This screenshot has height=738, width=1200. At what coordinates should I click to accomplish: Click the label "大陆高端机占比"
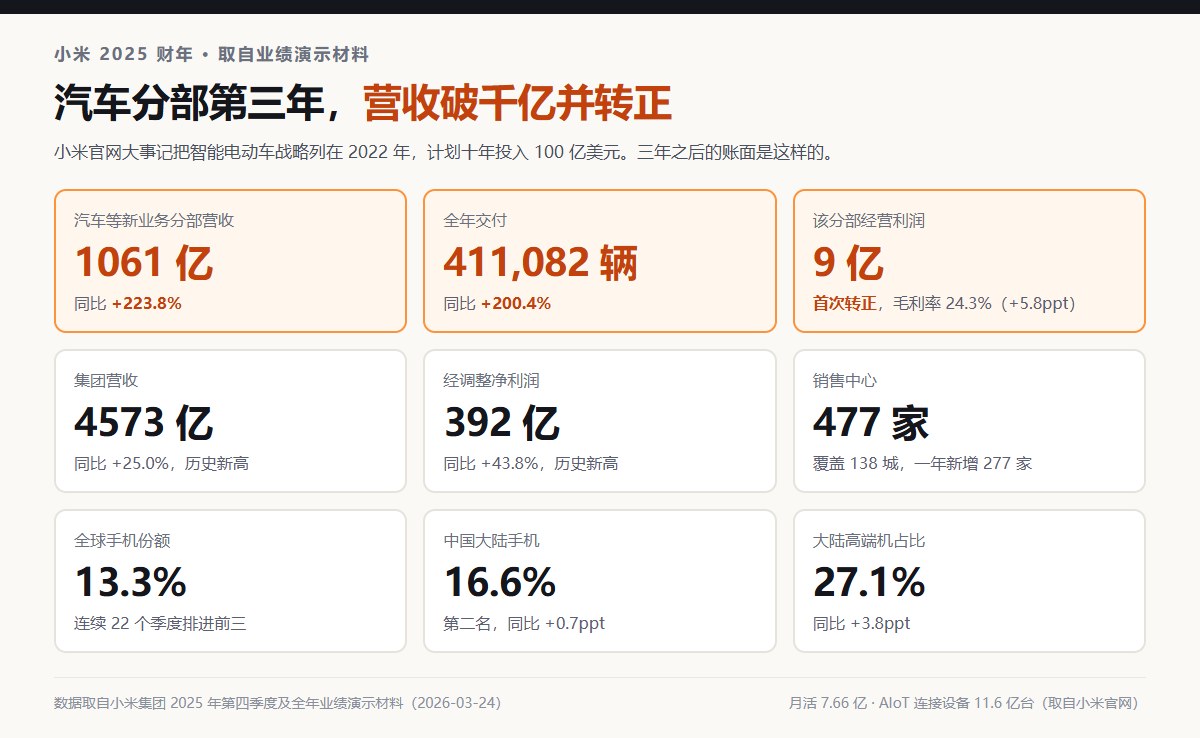coord(869,540)
